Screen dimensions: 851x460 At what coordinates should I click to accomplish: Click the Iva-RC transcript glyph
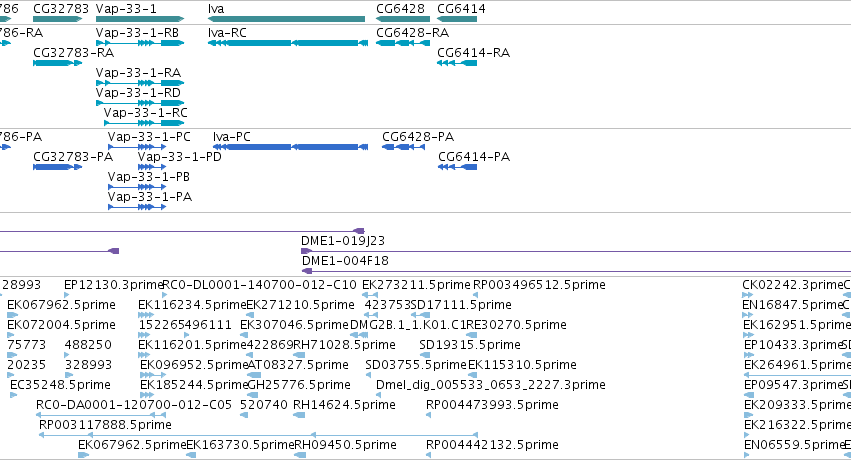(x=288, y=43)
